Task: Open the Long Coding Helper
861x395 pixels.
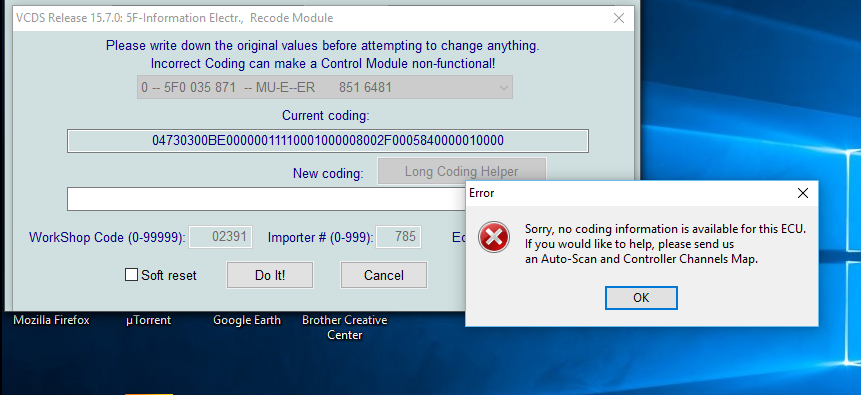Action: pos(462,171)
